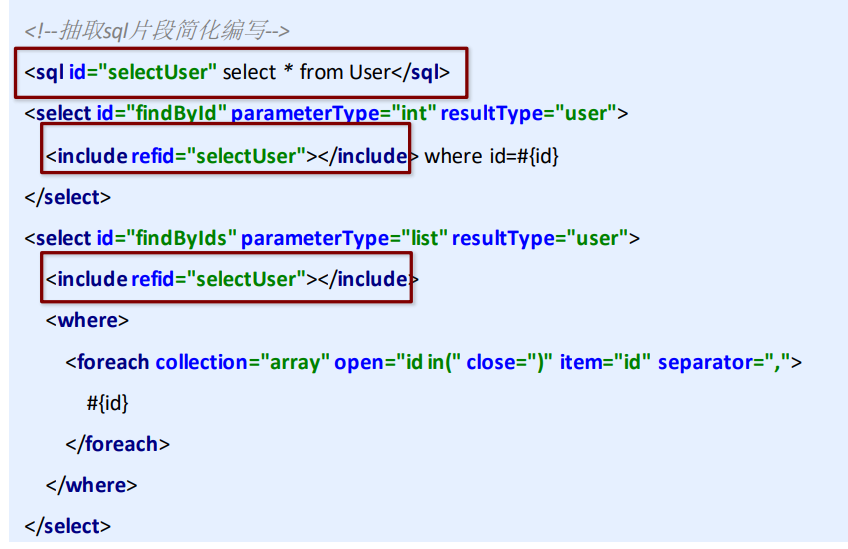Viewport: 848px width, 549px height.
Task: Click the attribute parameterType="int"
Action: 333,113
